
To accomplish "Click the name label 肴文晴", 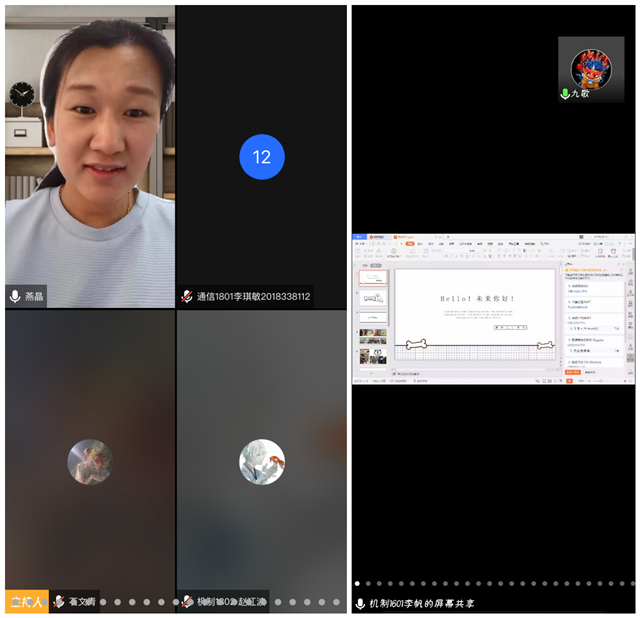I will click(x=82, y=601).
